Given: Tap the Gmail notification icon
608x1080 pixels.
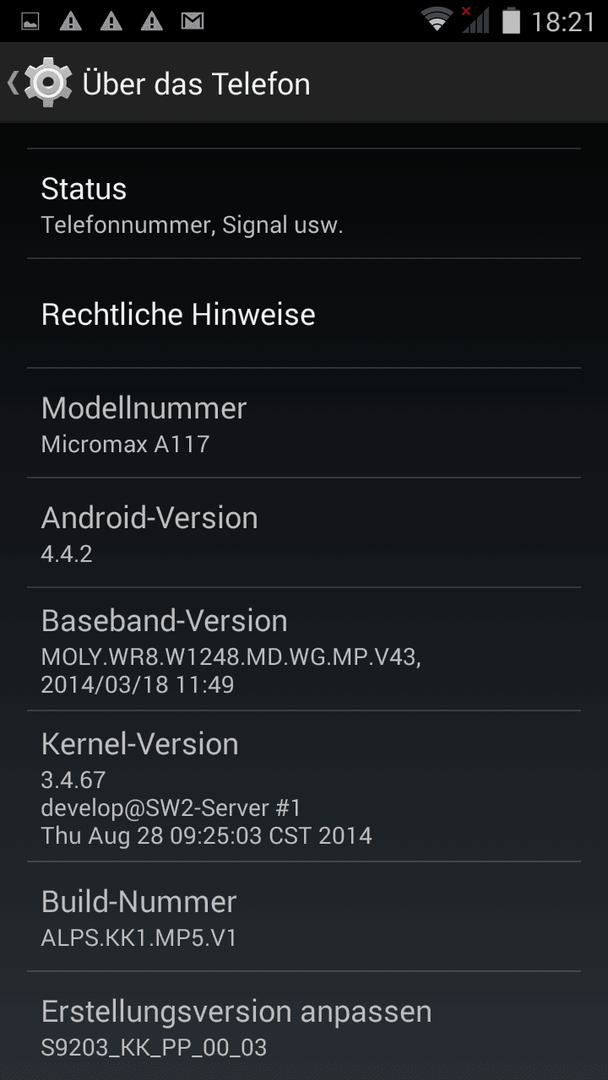Looking at the screenshot, I should point(193,21).
